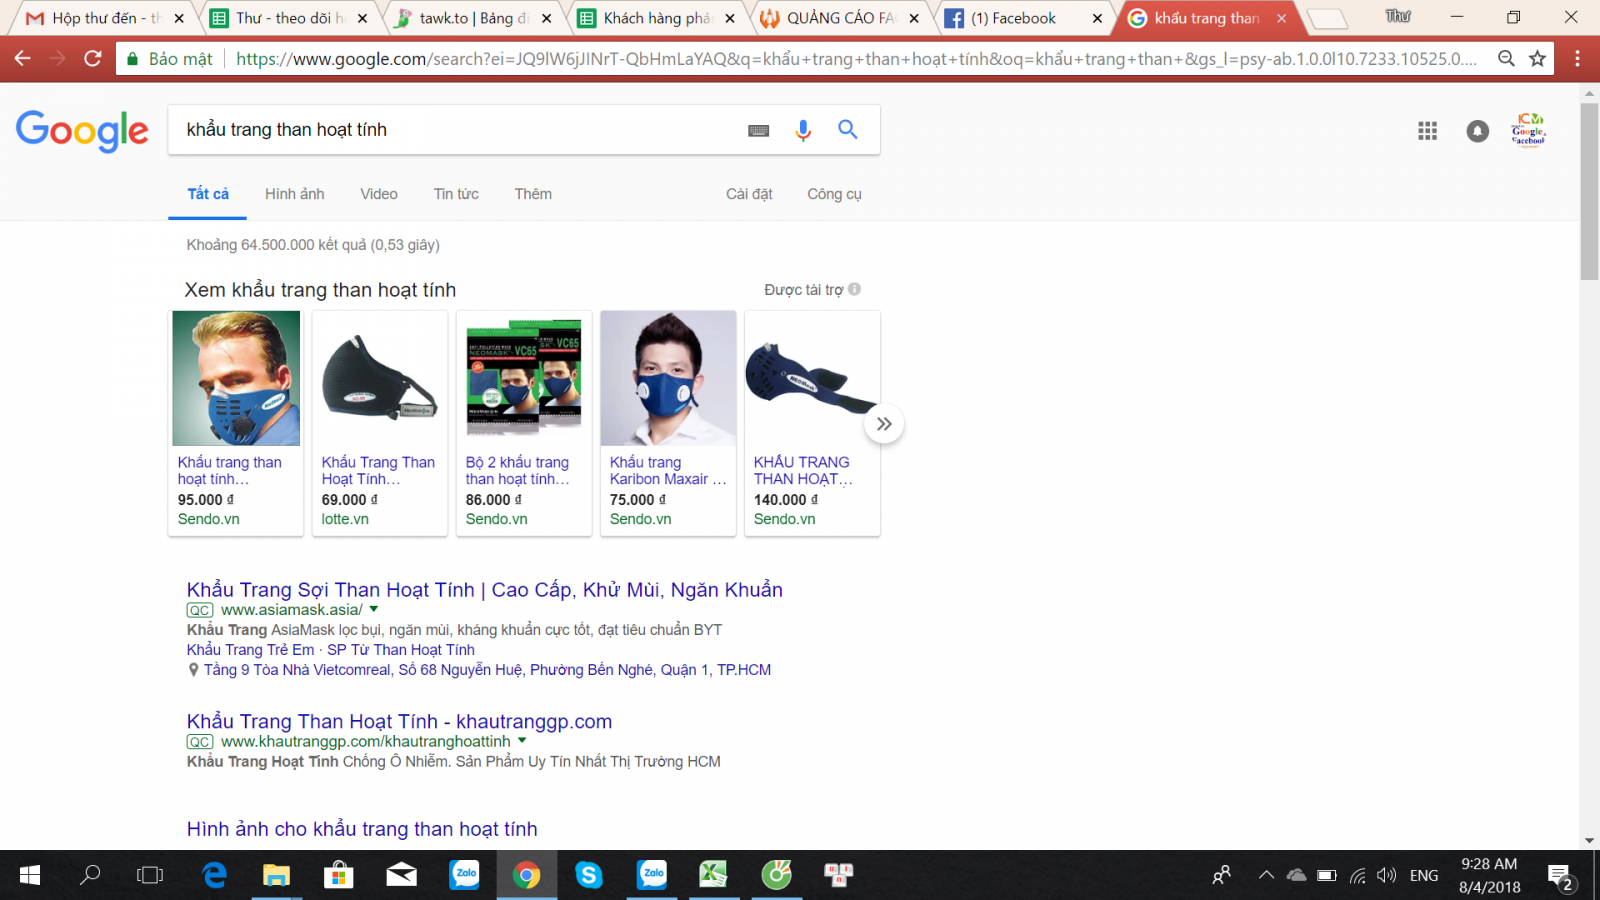Screen dimensions: 1600x900
Task: Start voice search with microphone icon
Action: (803, 130)
